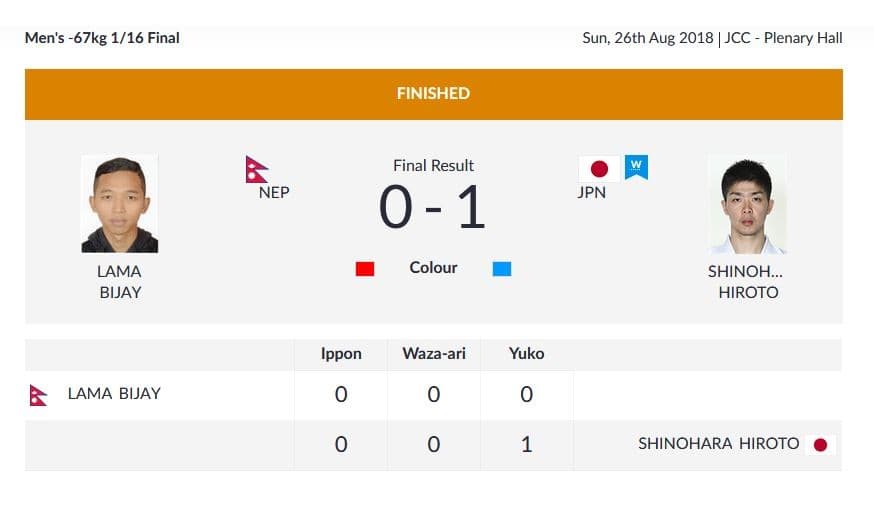Click the orange FINISHED status banner

click(x=433, y=93)
